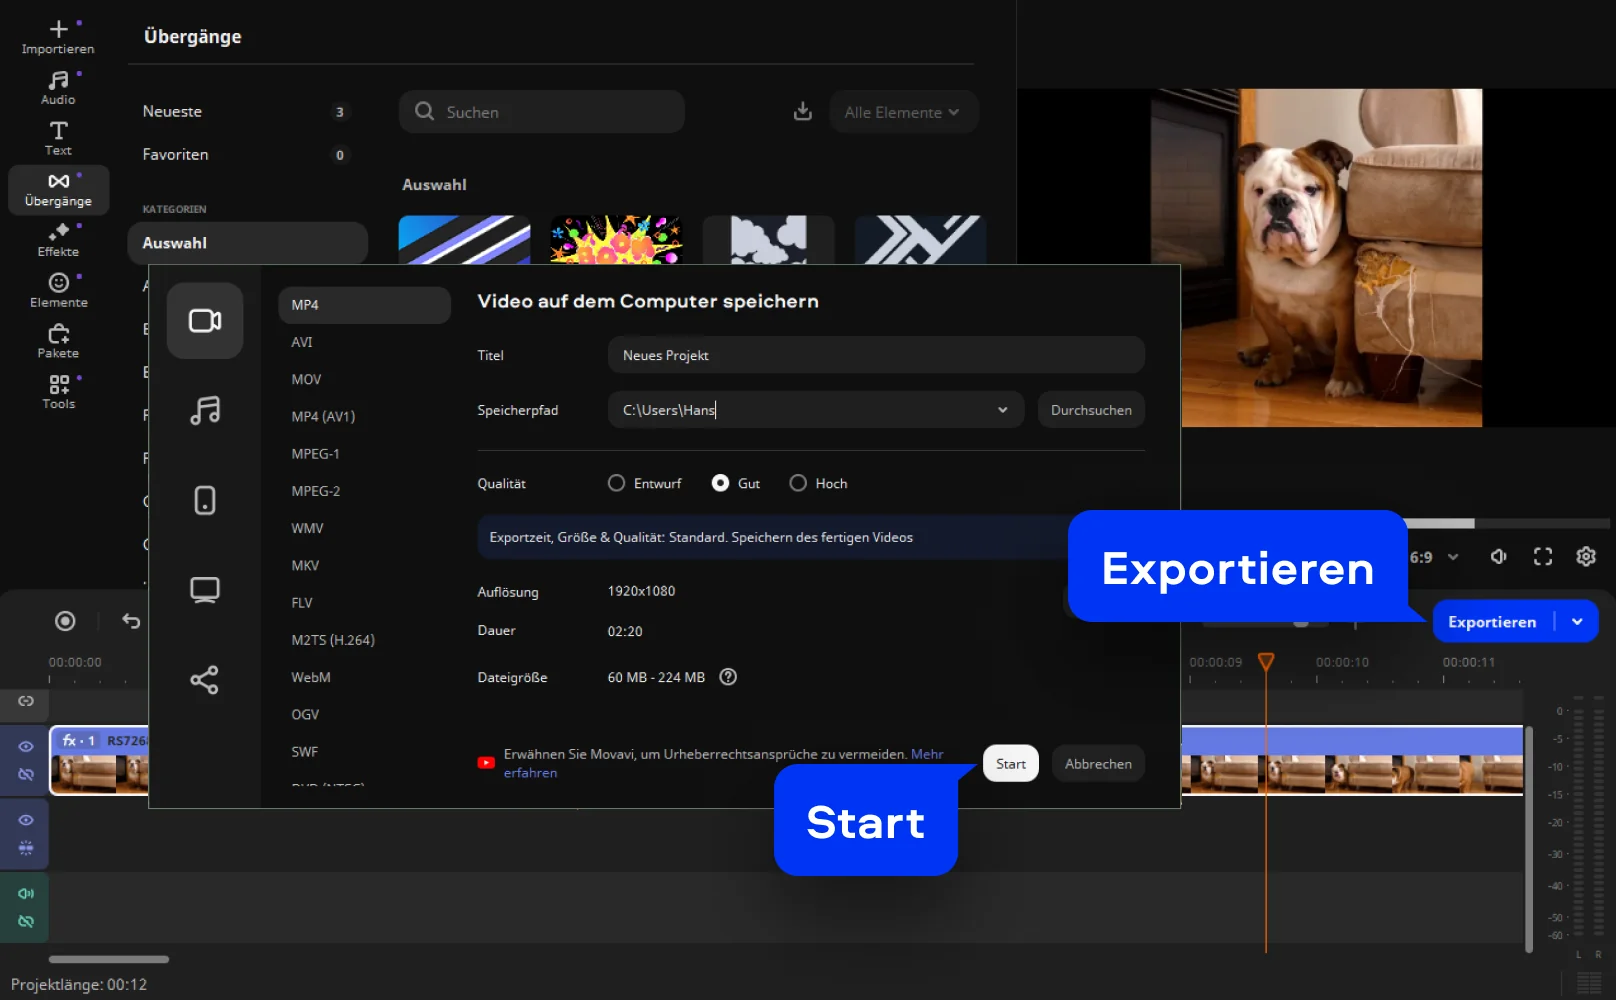The height and width of the screenshot is (1000, 1616).
Task: Select the Entwurf quality radio button
Action: point(617,483)
